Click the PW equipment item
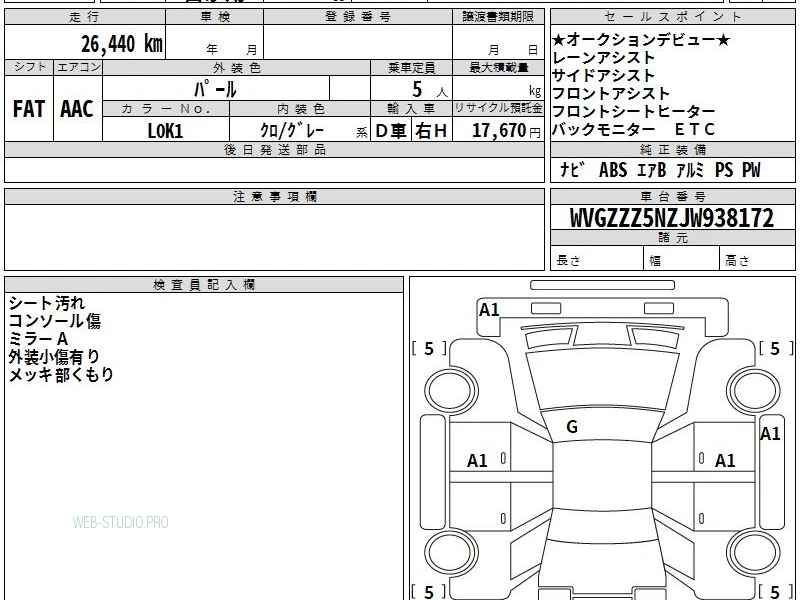800x600 pixels. (751, 170)
